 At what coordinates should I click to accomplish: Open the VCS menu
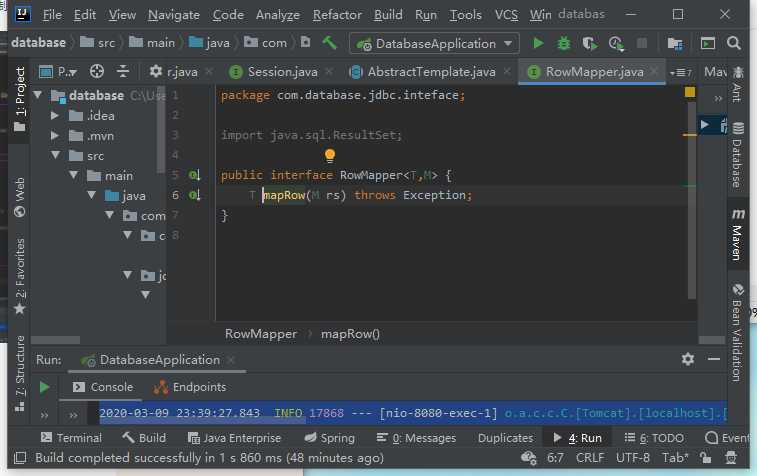click(x=506, y=15)
